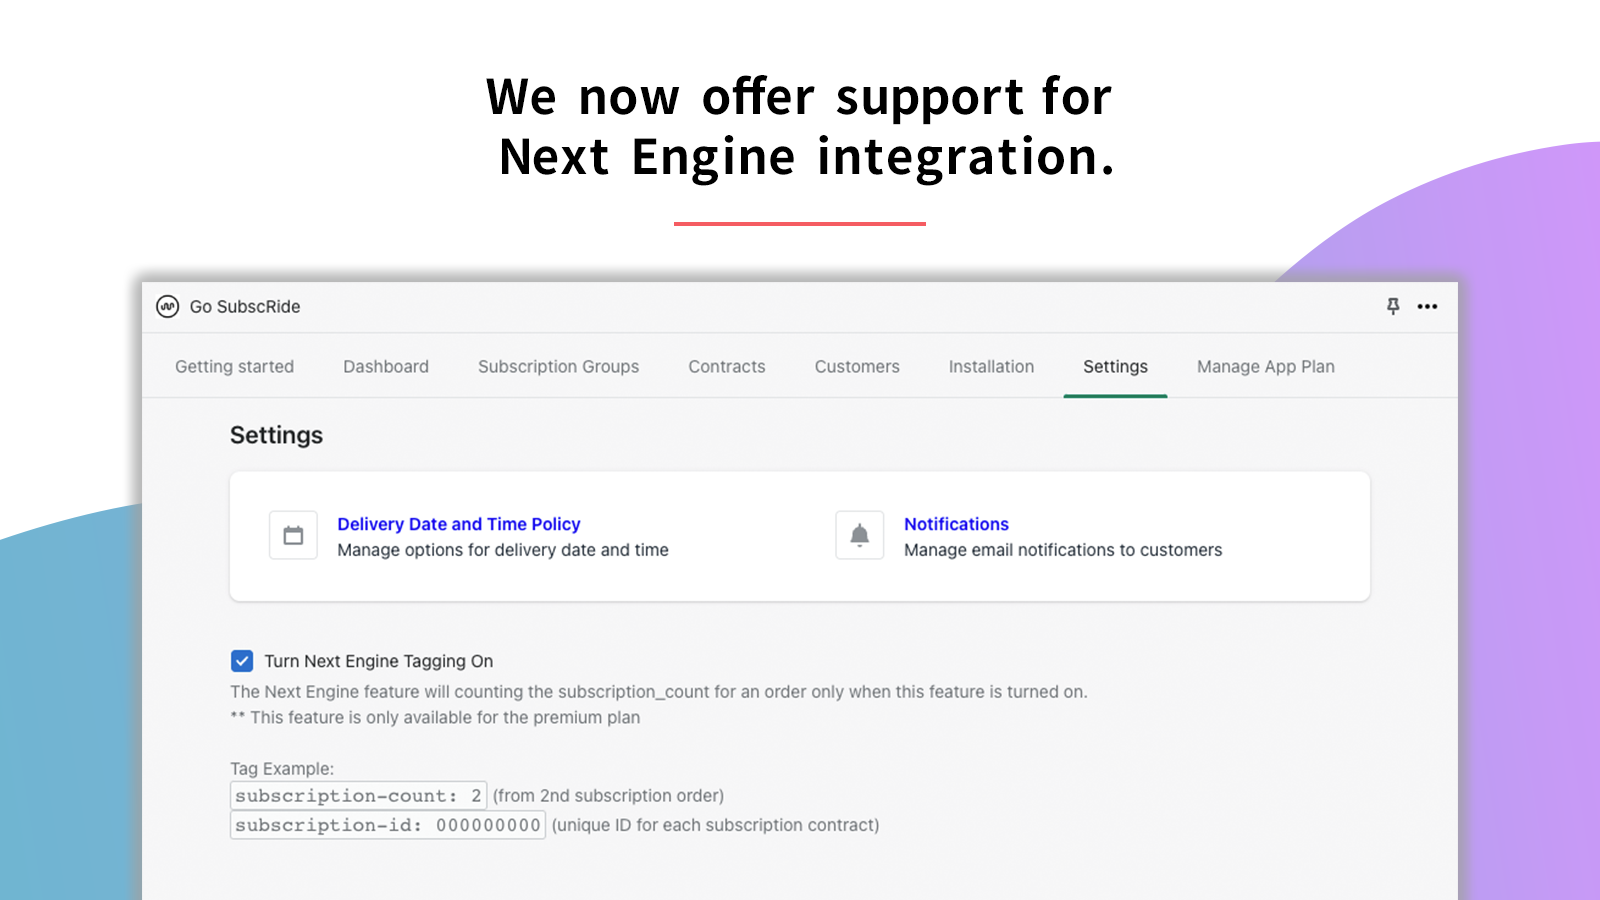Click the bell notifications icon
This screenshot has width=1600, height=900.
pos(859,536)
